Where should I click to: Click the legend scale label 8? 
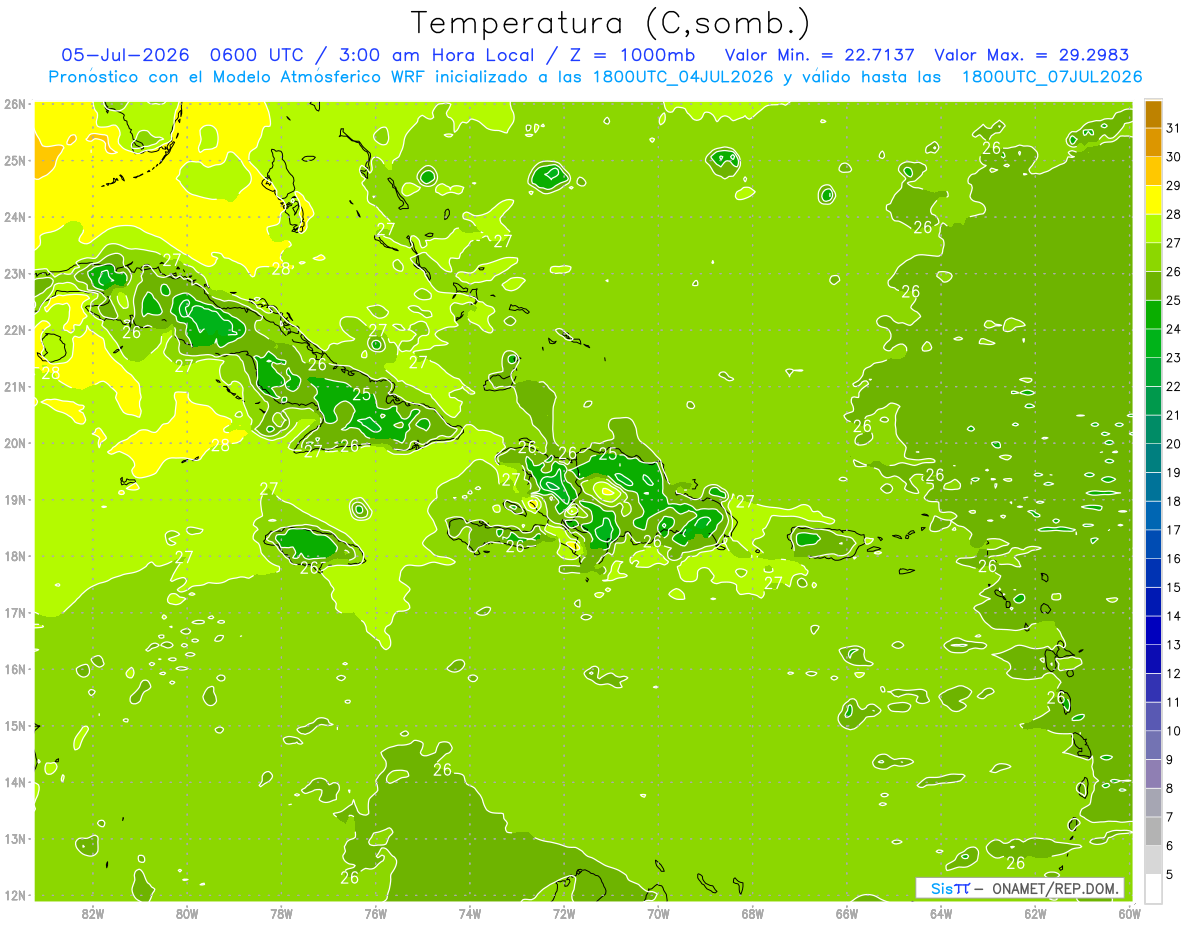coord(1170,788)
